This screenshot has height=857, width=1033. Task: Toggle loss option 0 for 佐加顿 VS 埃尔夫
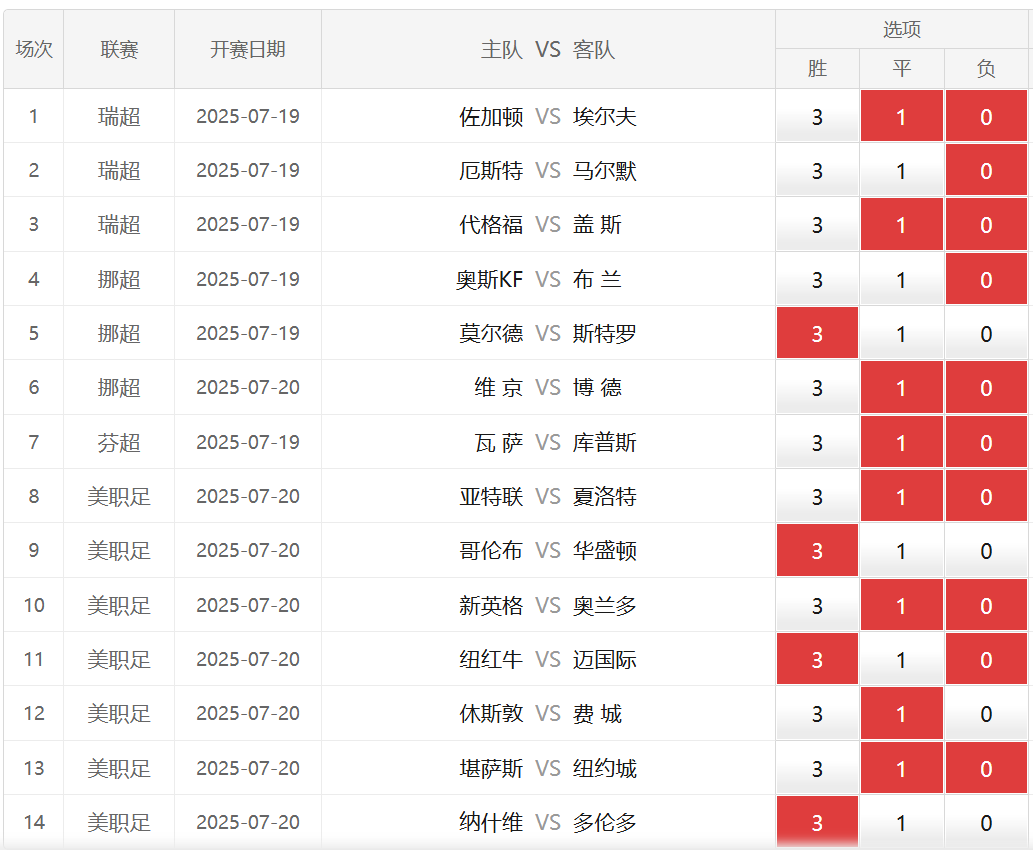click(x=986, y=116)
